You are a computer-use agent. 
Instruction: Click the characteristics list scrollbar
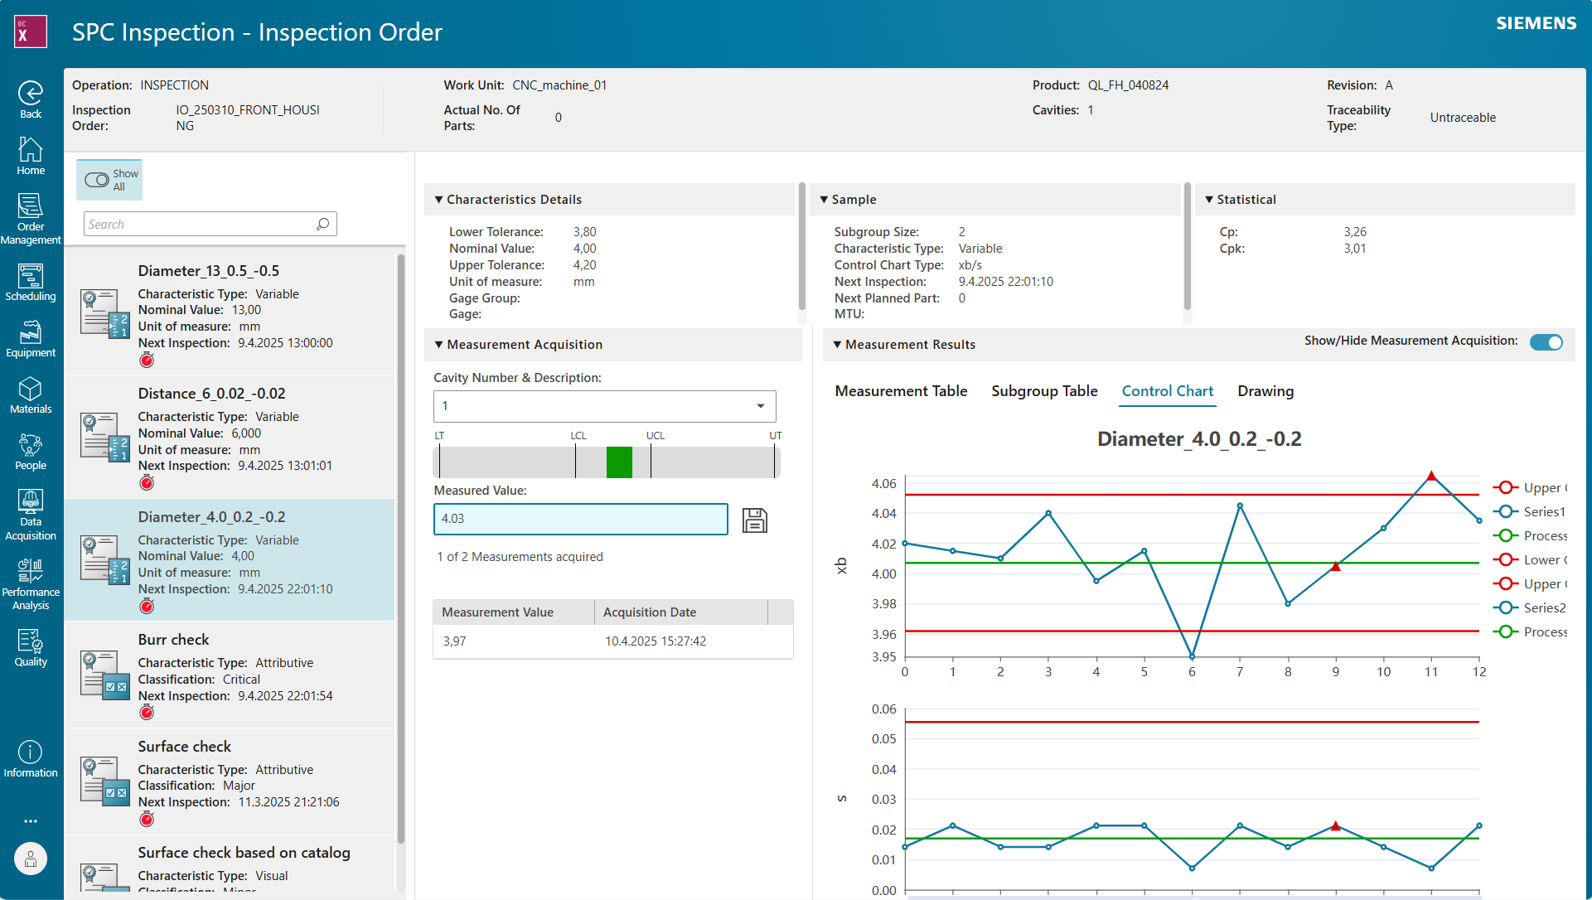click(x=401, y=550)
